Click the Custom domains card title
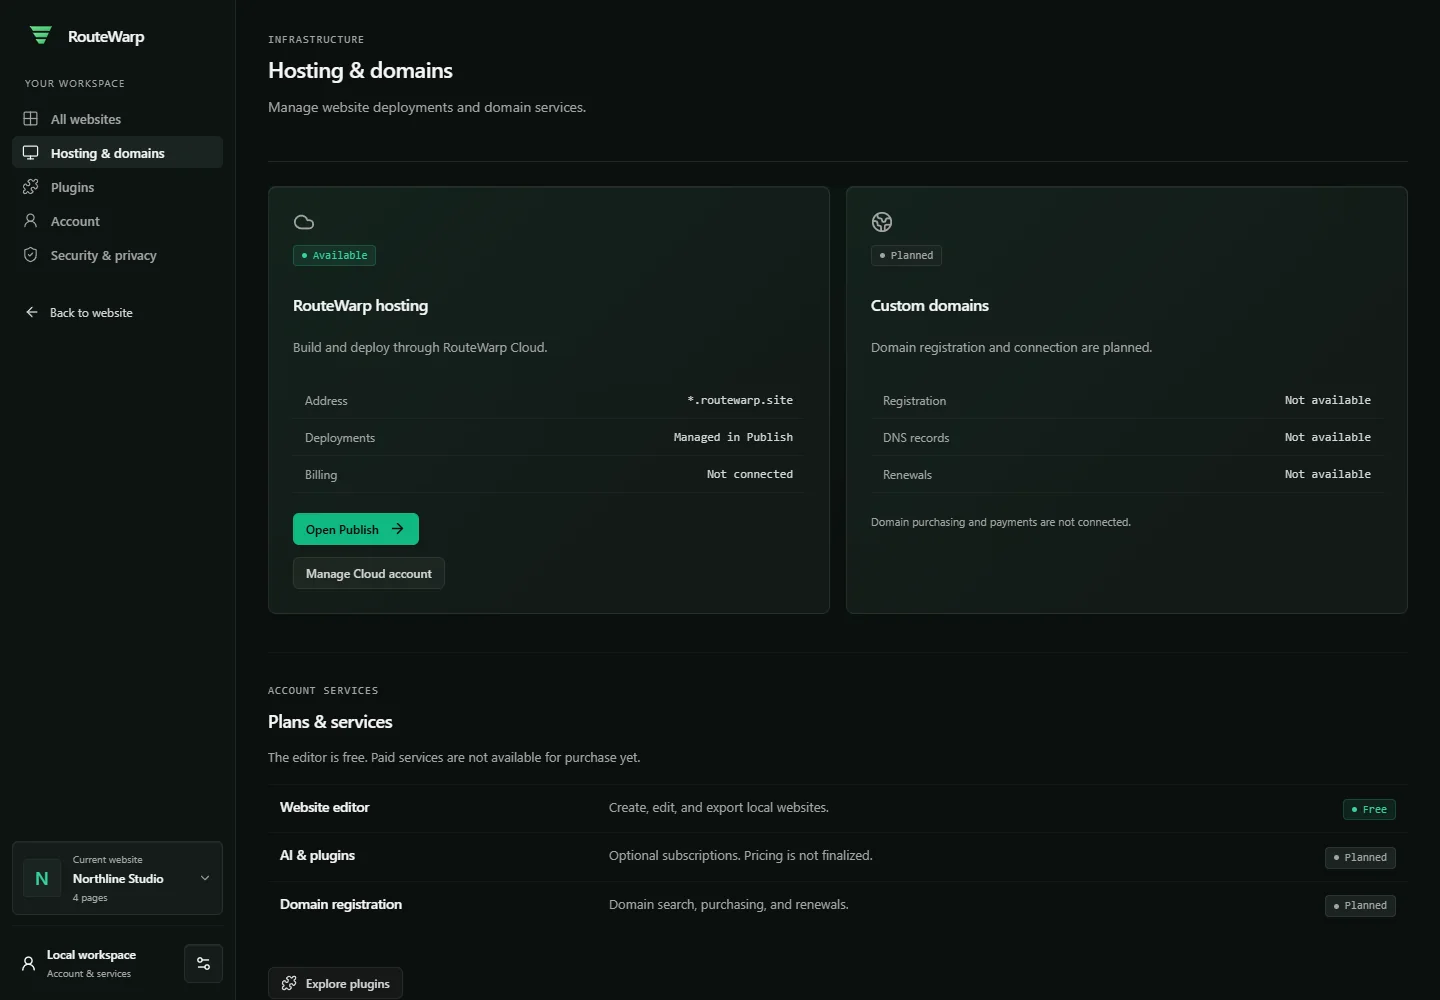 pyautogui.click(x=930, y=305)
